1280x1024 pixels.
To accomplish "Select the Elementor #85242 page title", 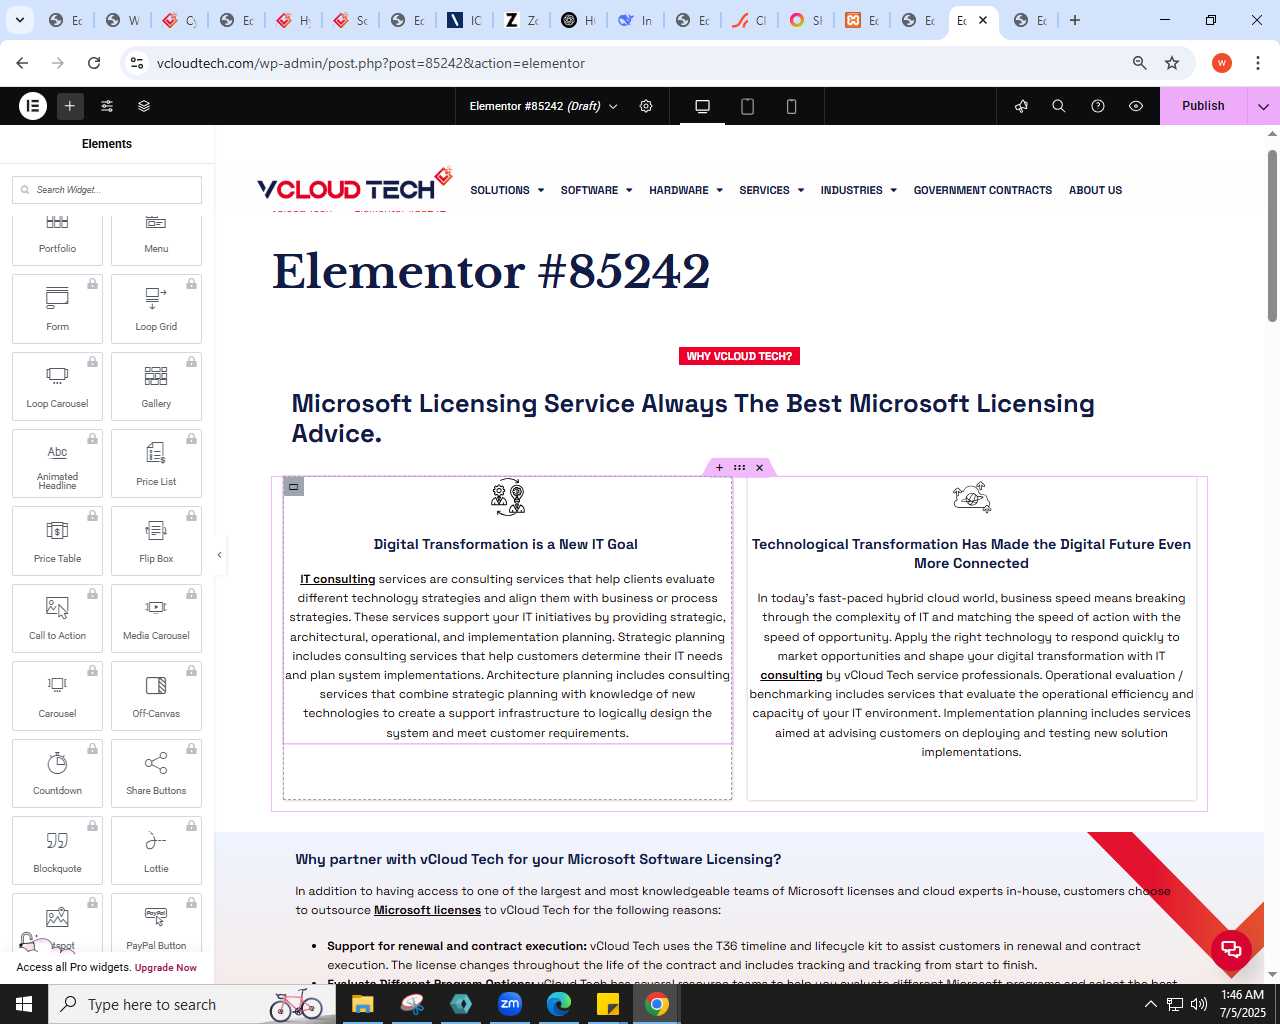I will [x=491, y=271].
